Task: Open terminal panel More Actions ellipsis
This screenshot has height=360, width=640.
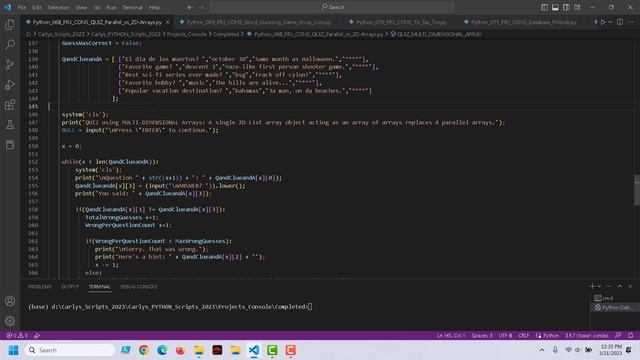Action: tap(609, 287)
